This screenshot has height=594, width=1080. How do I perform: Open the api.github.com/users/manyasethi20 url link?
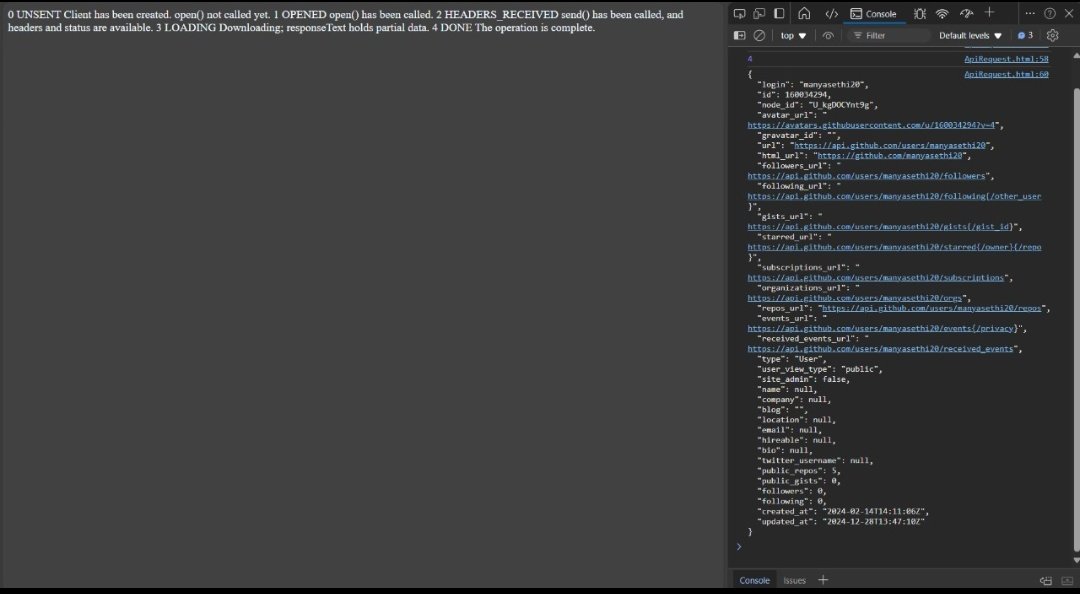pyautogui.click(x=890, y=145)
